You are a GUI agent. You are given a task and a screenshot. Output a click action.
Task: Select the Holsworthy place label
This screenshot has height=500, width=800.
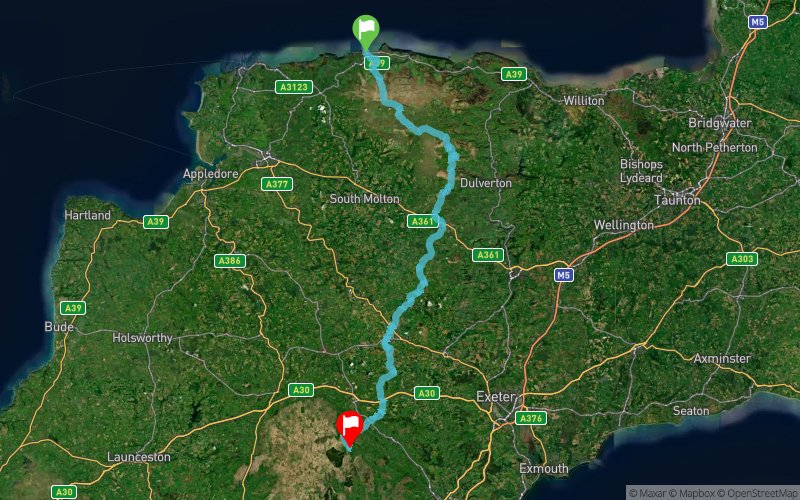142,338
